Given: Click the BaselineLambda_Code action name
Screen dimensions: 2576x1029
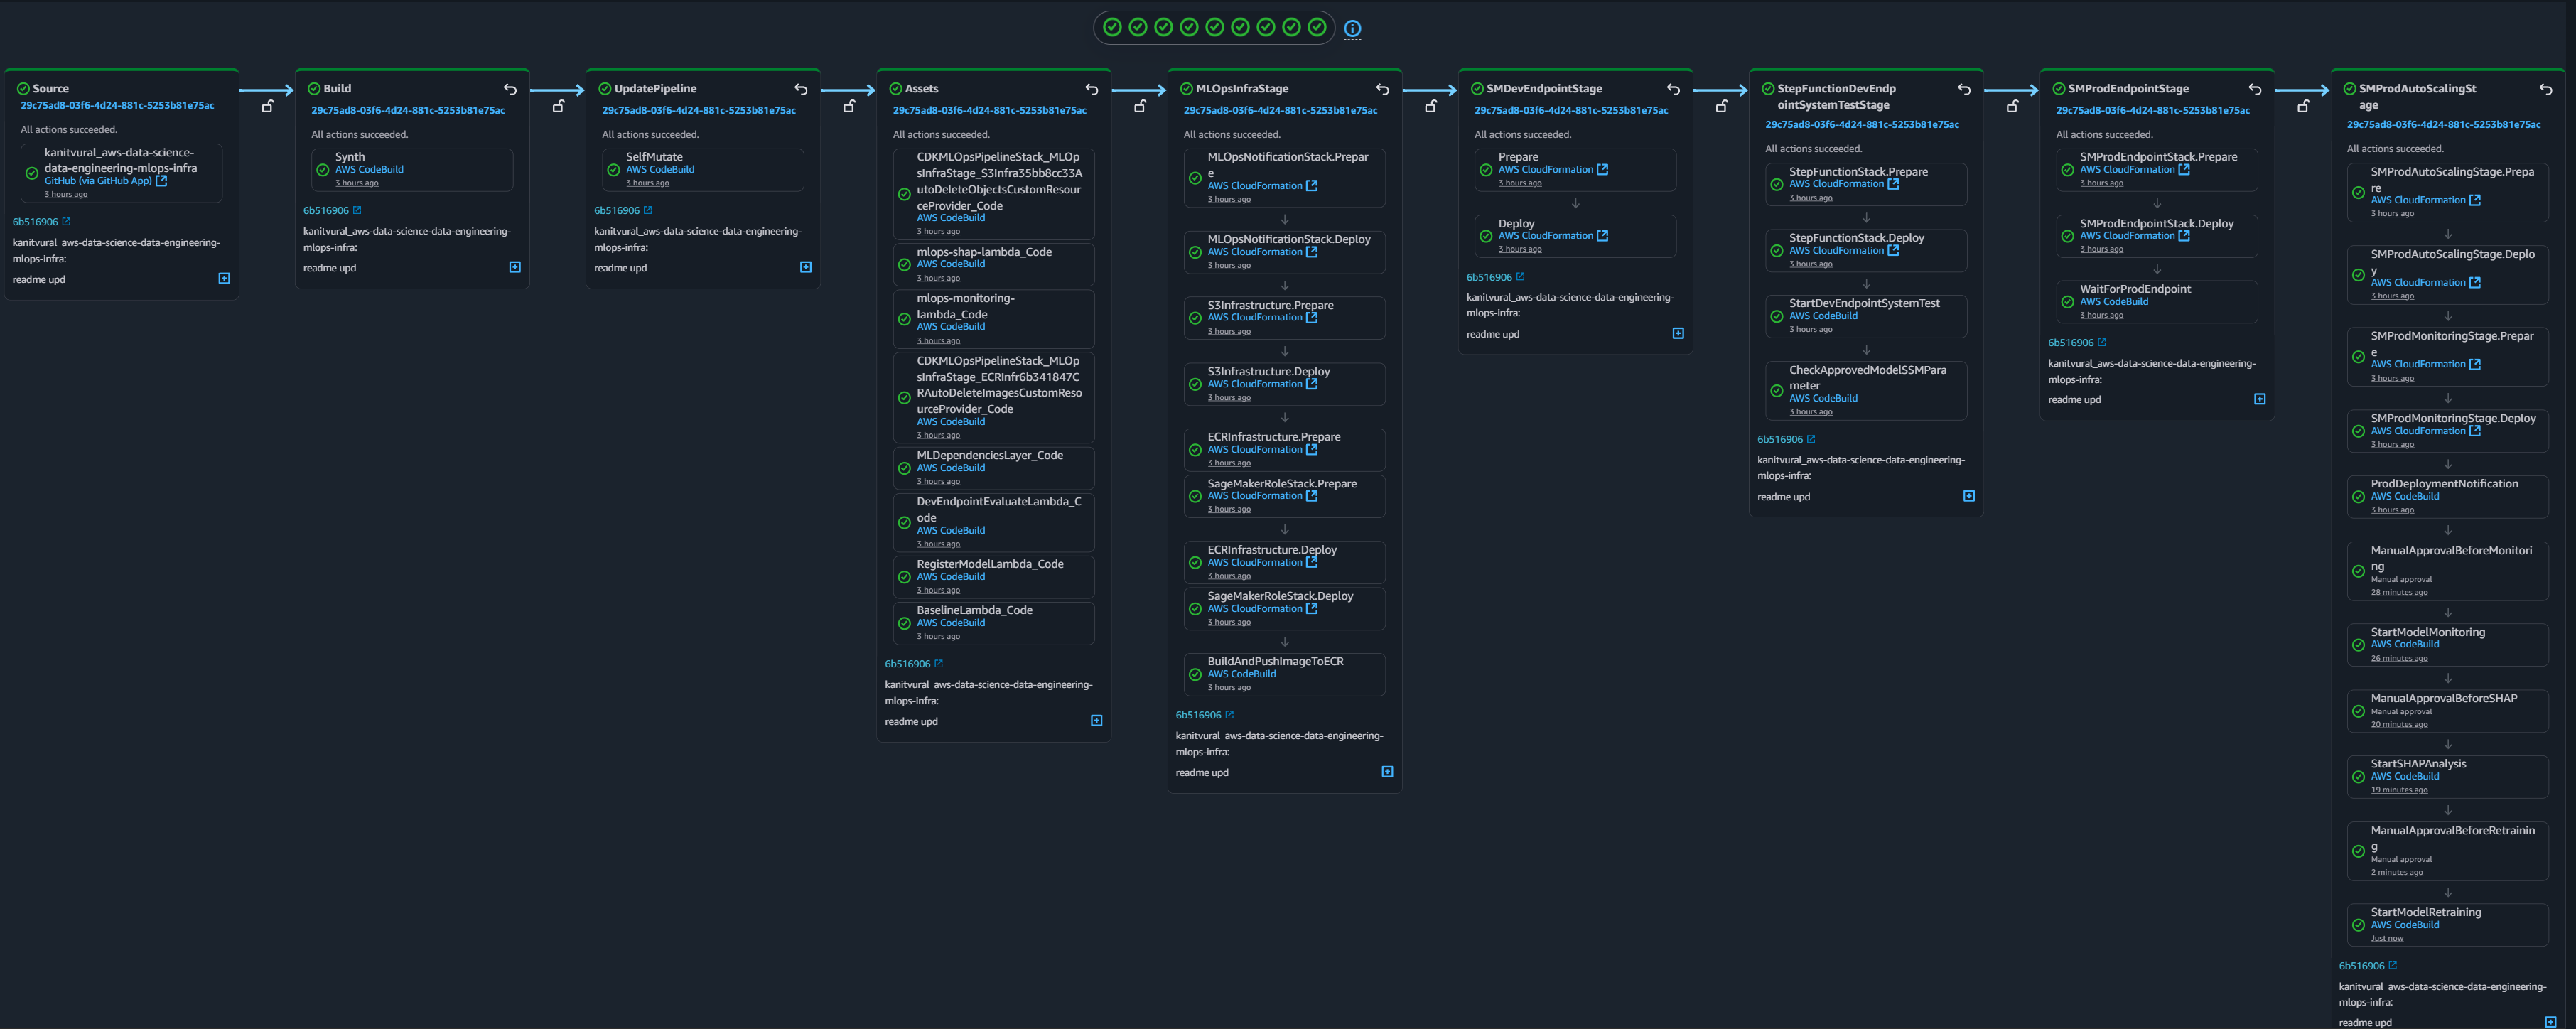Looking at the screenshot, I should tap(974, 610).
